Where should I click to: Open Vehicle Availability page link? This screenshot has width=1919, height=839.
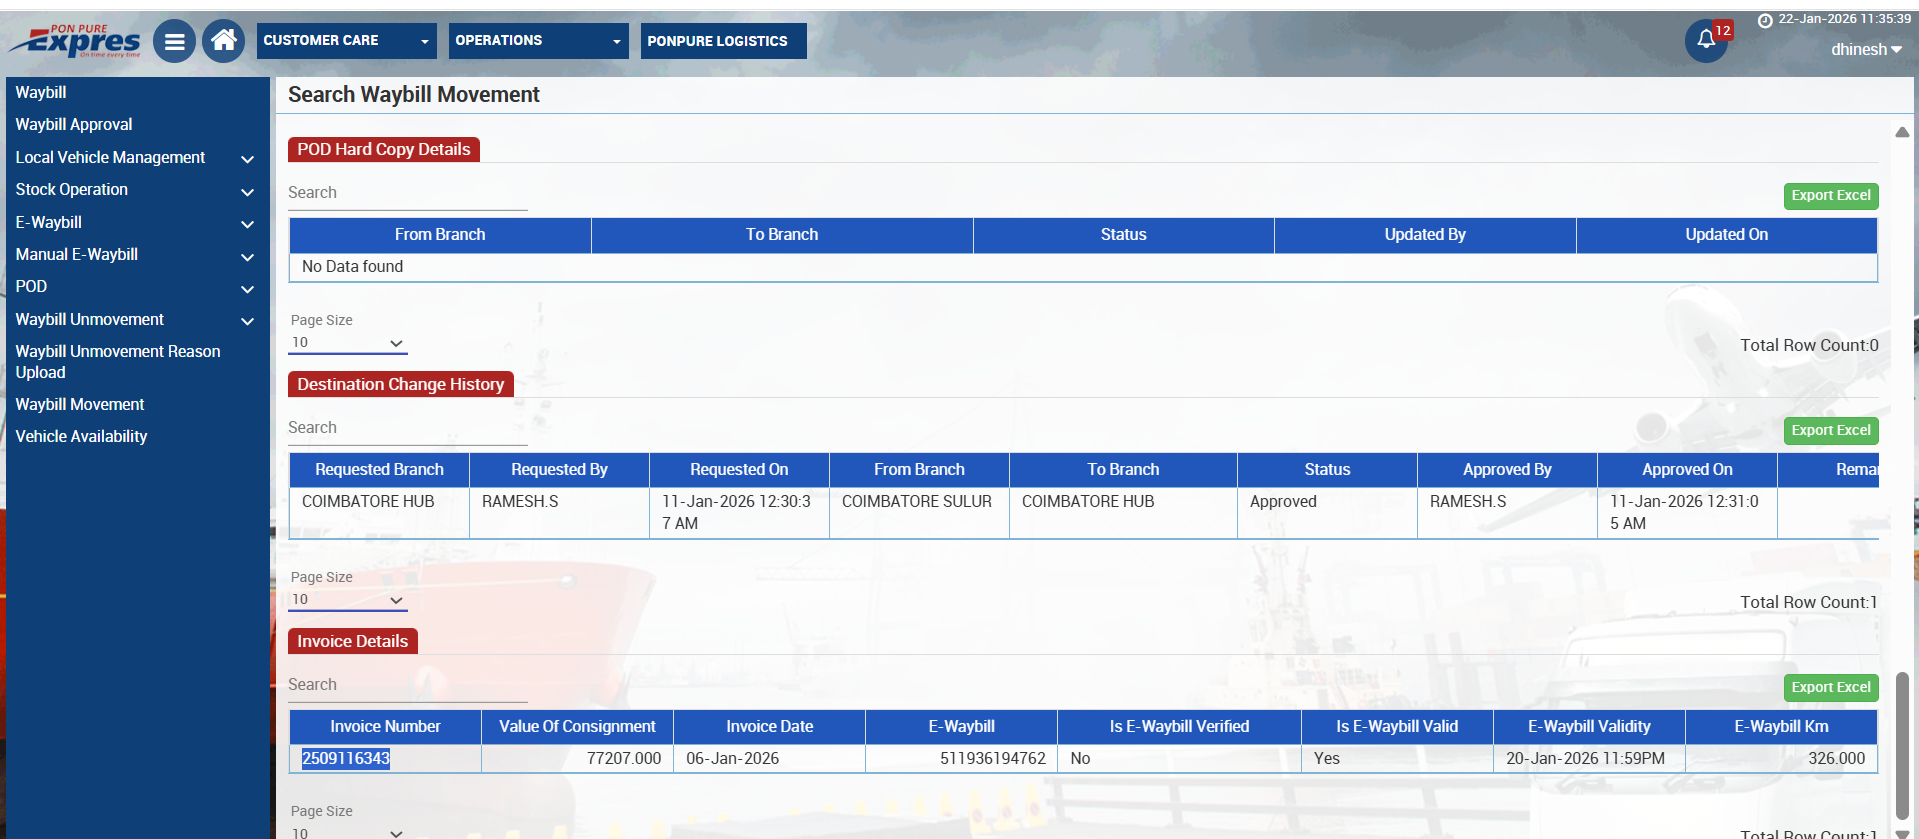tap(81, 437)
